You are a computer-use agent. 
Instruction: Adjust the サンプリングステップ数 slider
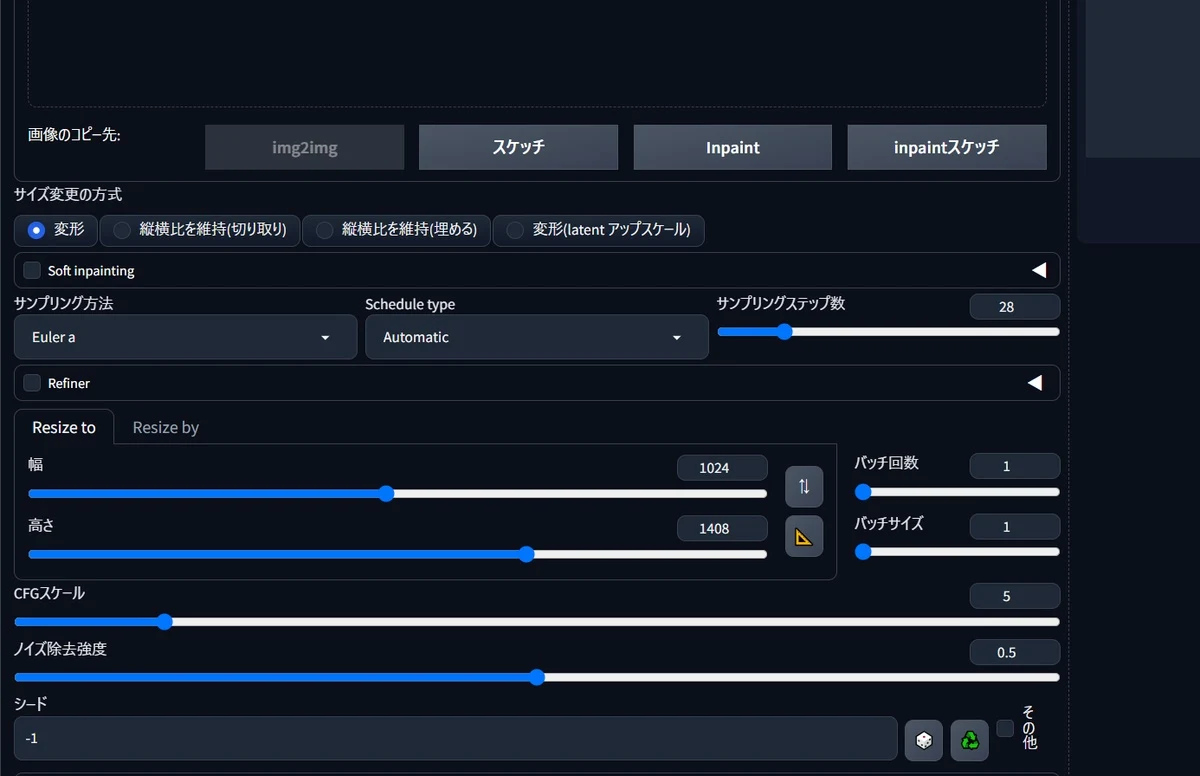click(x=888, y=331)
